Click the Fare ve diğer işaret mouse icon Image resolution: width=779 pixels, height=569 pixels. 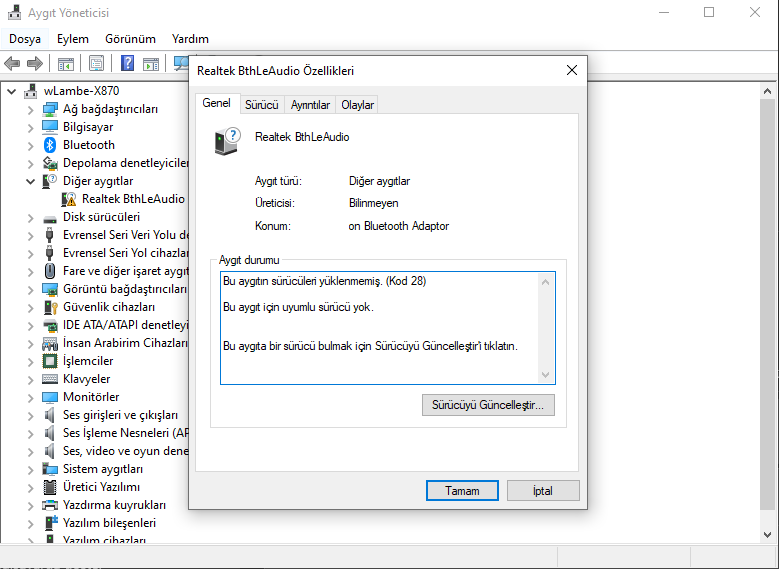50,271
